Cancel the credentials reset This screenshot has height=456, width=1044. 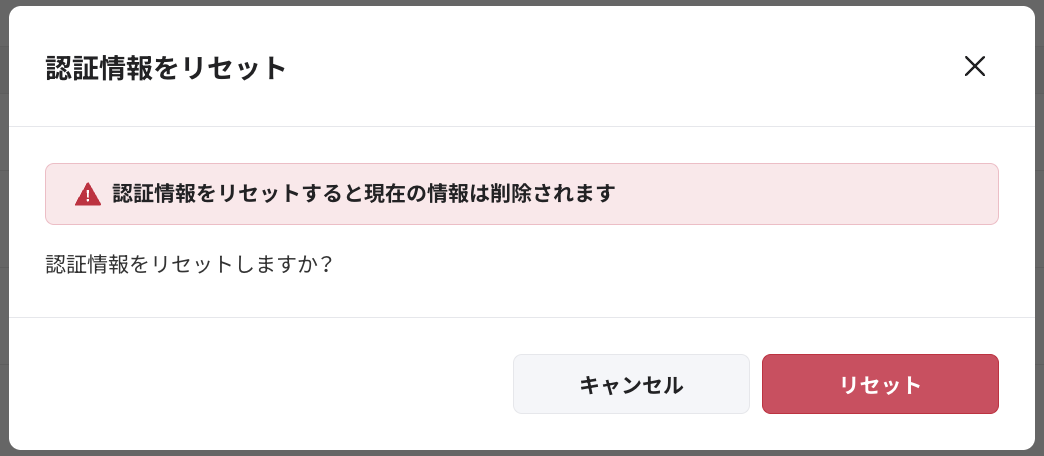631,384
